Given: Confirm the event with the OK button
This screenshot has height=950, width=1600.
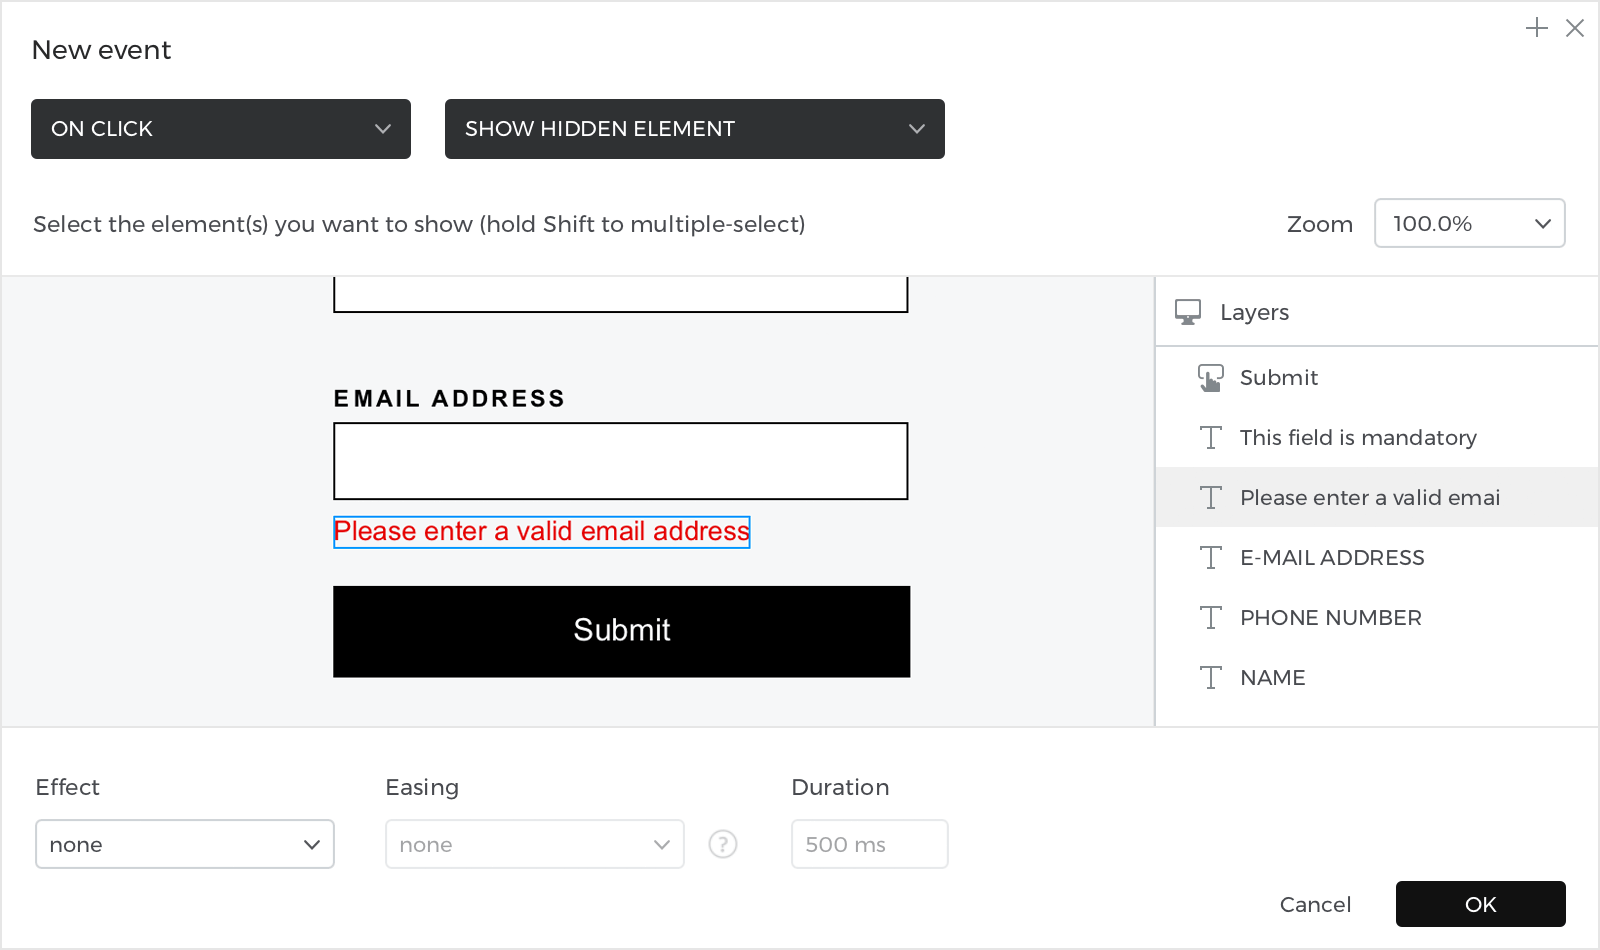Looking at the screenshot, I should coord(1481,904).
